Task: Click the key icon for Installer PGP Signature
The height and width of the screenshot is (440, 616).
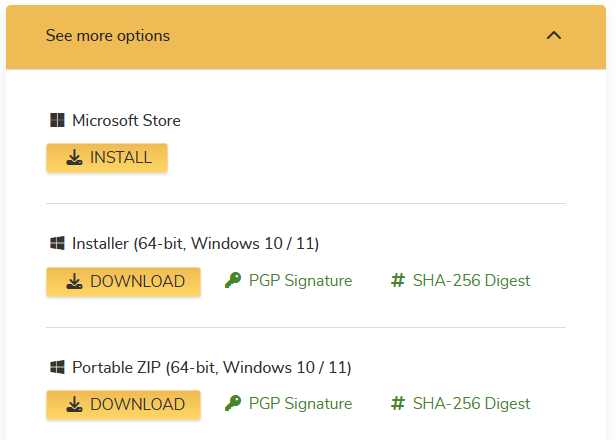Action: click(233, 281)
